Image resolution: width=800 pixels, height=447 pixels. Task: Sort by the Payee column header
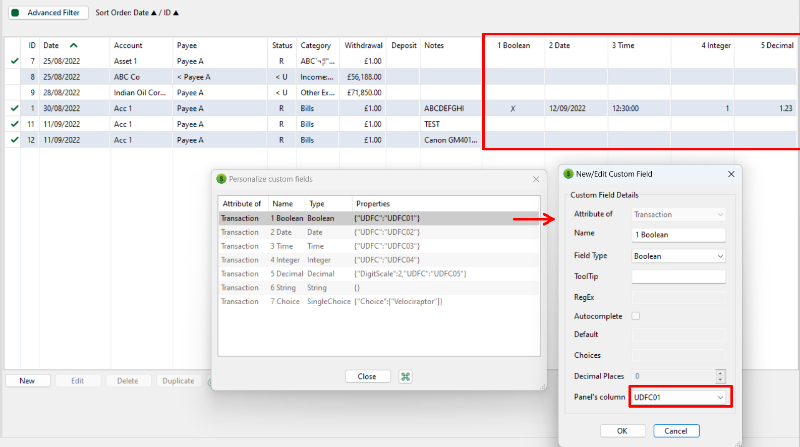click(220, 45)
